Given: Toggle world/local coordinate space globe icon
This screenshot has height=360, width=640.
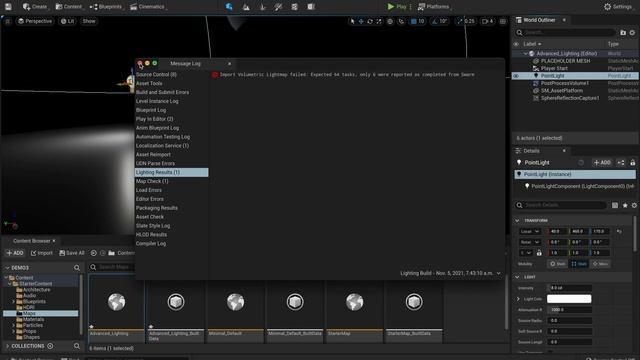Looking at the screenshot, I should pos(390,21).
